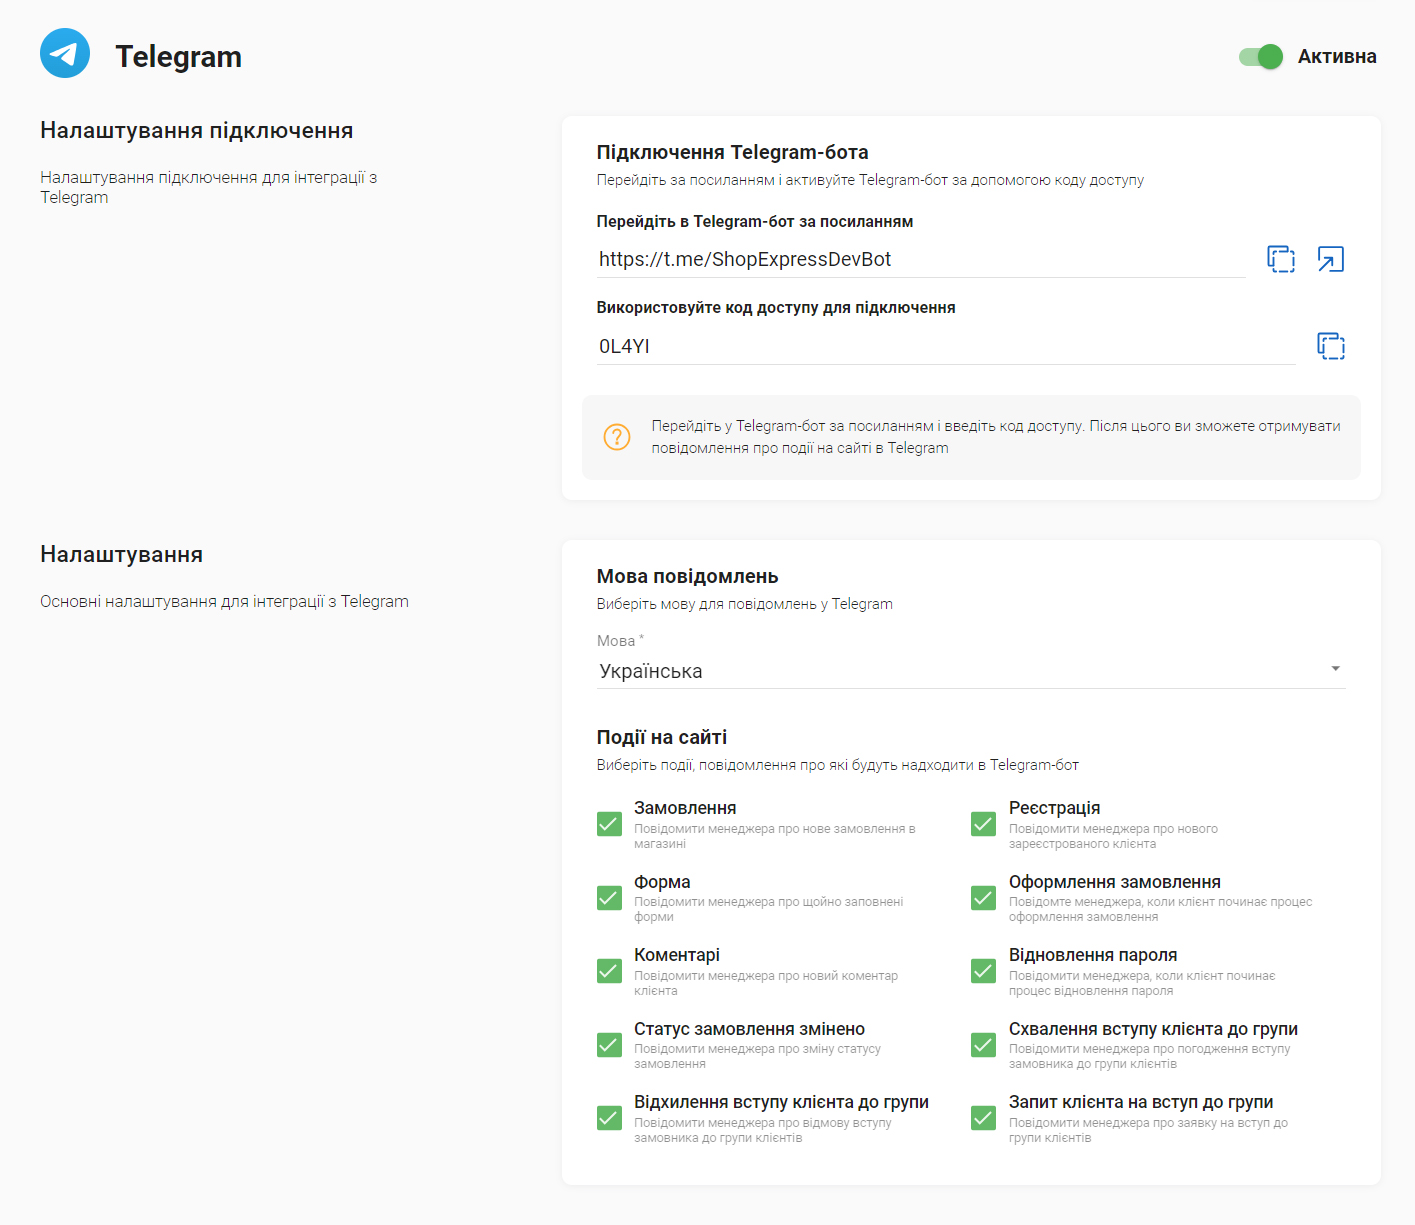This screenshot has height=1225, width=1415.
Task: Click the Telegram page title
Action: coord(178,56)
